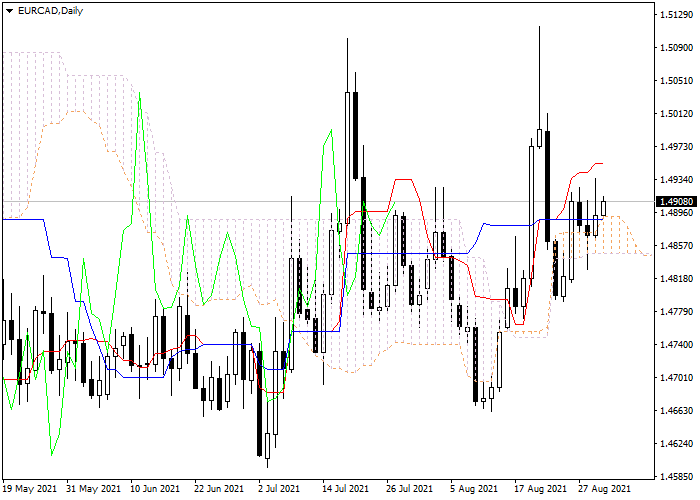Select price level 1.47010 on scale

click(676, 378)
